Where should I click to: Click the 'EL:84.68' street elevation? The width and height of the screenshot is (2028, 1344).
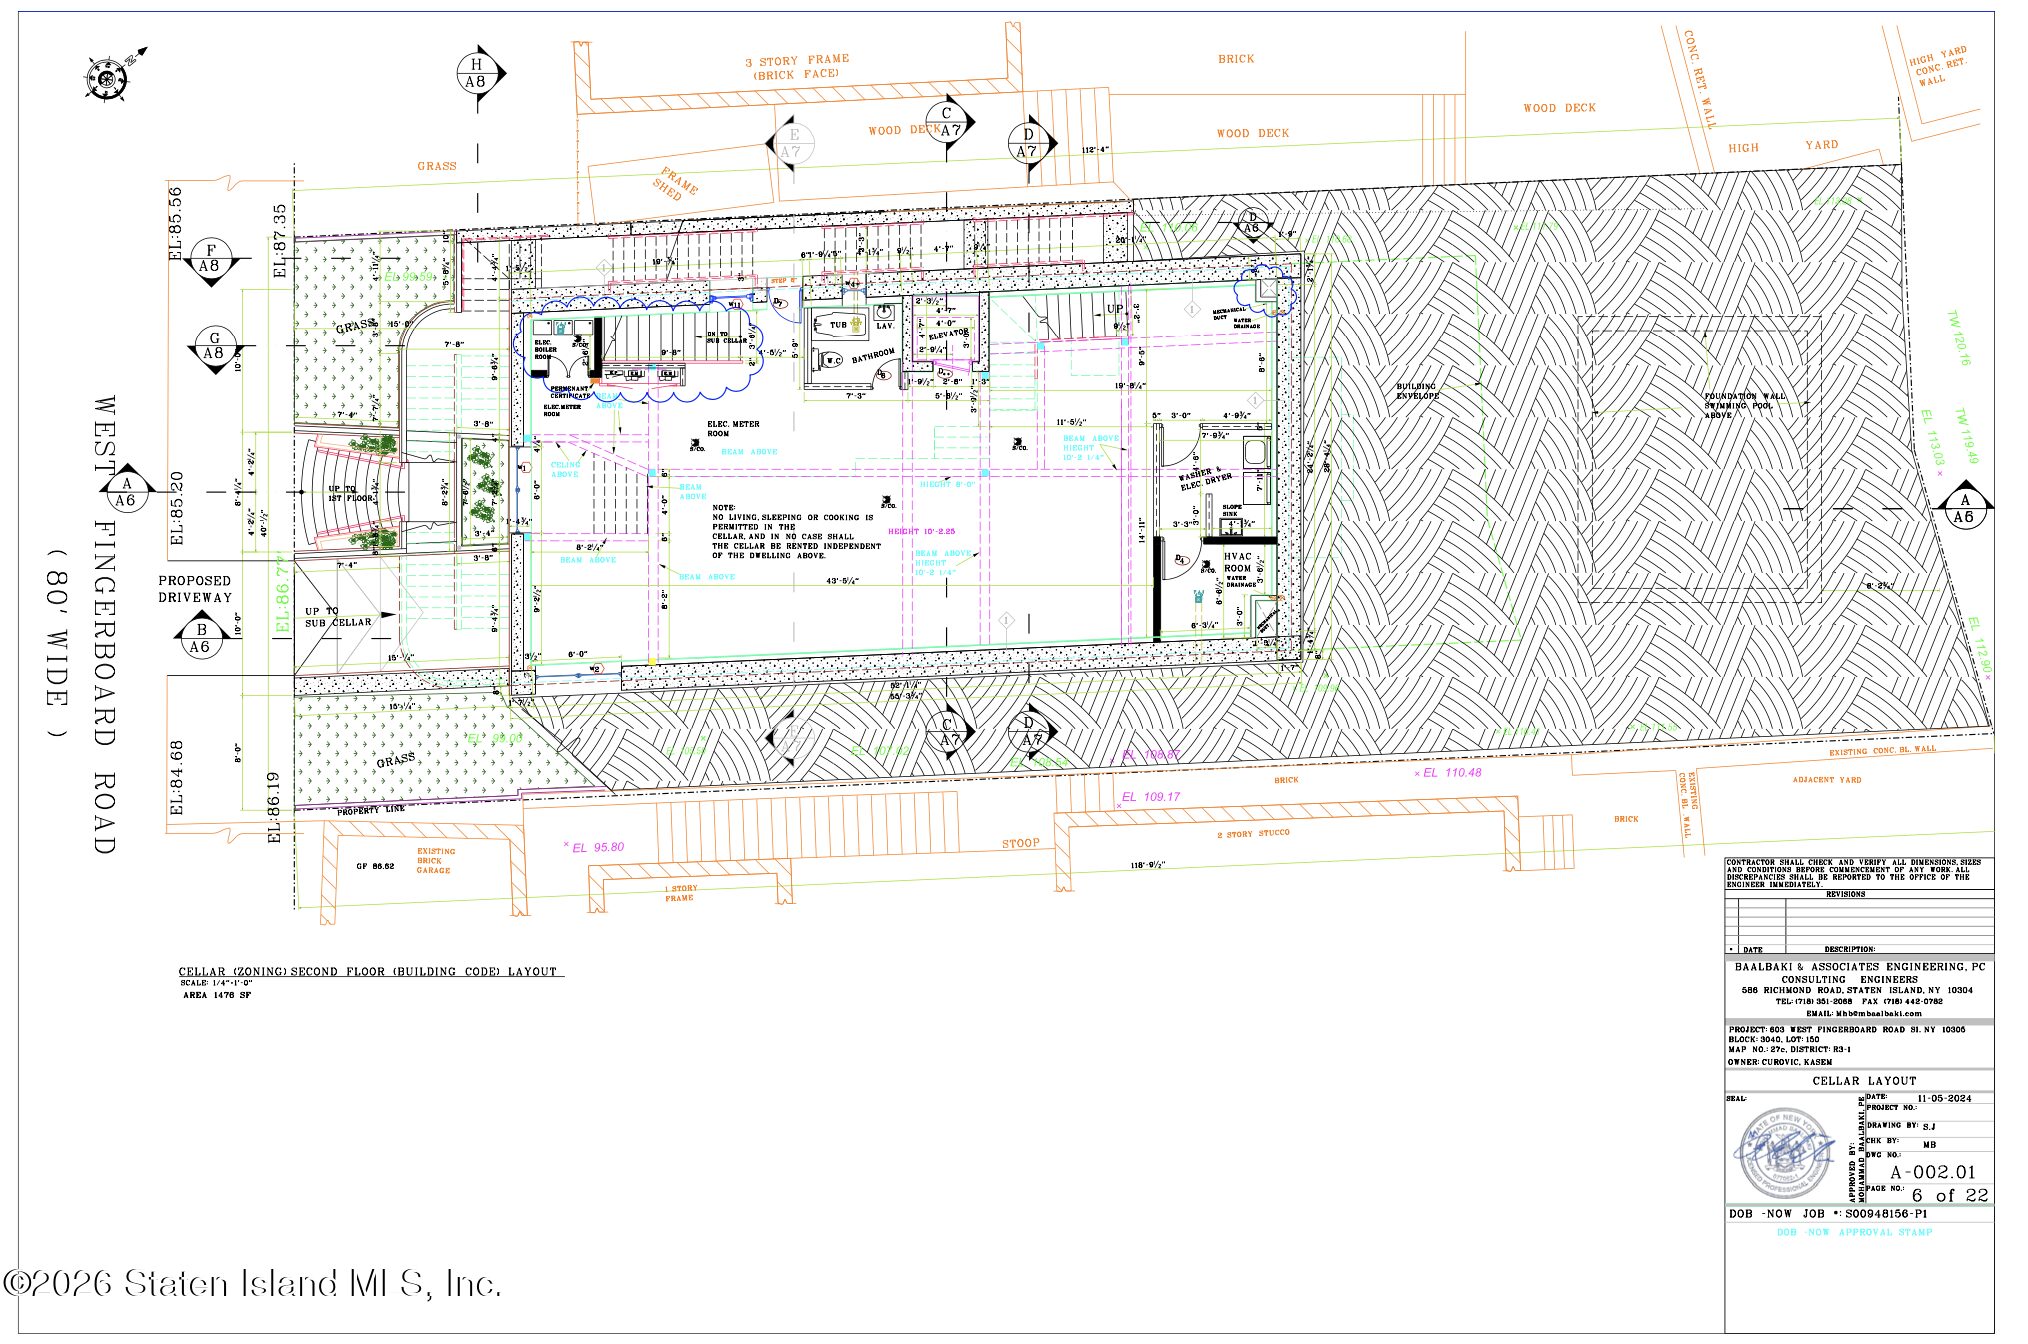point(176,777)
